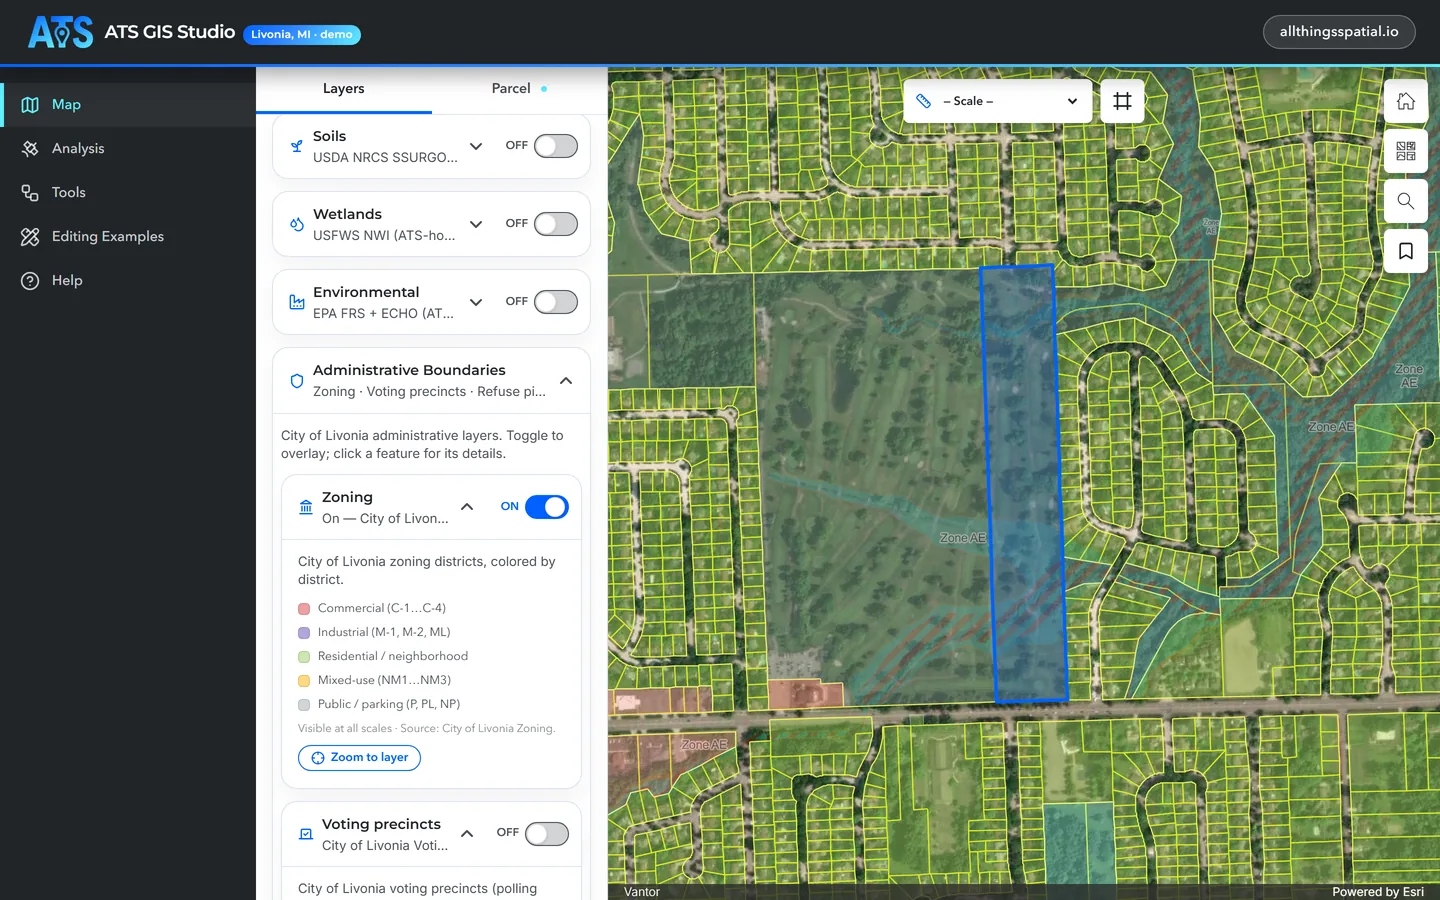Viewport: 1440px width, 900px height.
Task: Enable the Environmental layer toggle
Action: coord(556,302)
